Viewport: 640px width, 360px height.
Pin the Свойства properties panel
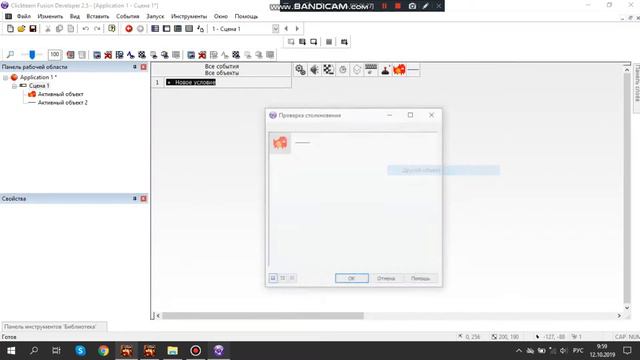(x=135, y=198)
